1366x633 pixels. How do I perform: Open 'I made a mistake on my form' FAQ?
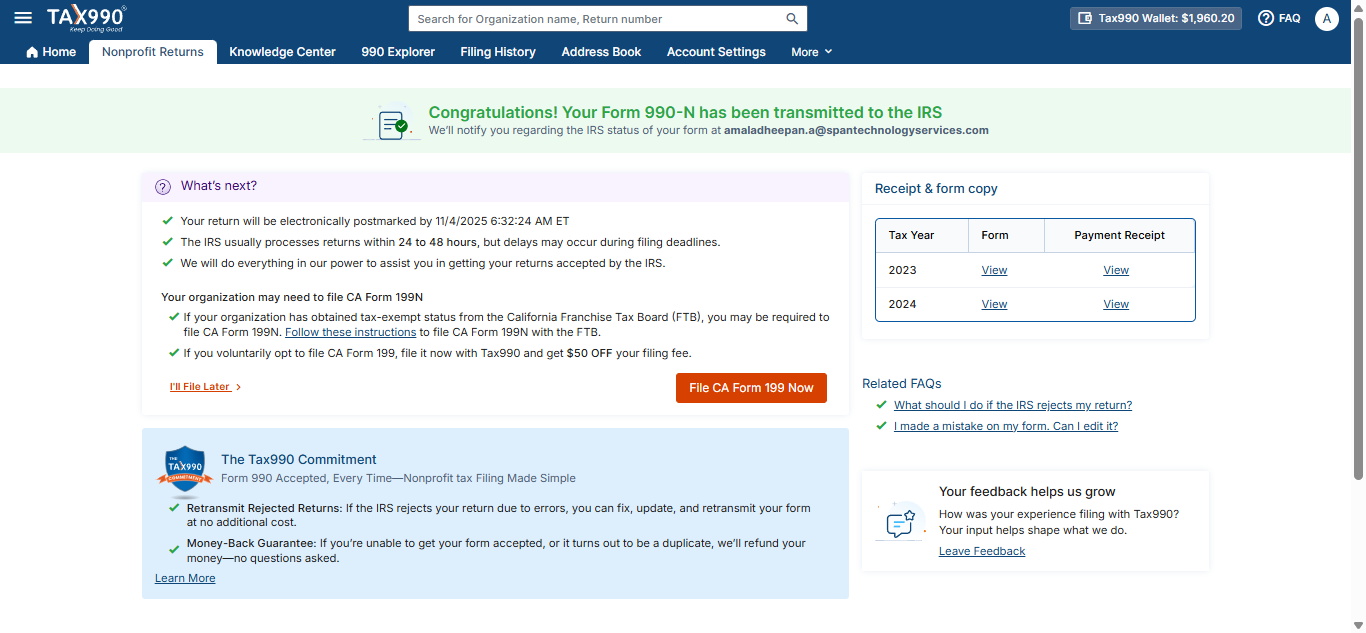tap(1006, 426)
